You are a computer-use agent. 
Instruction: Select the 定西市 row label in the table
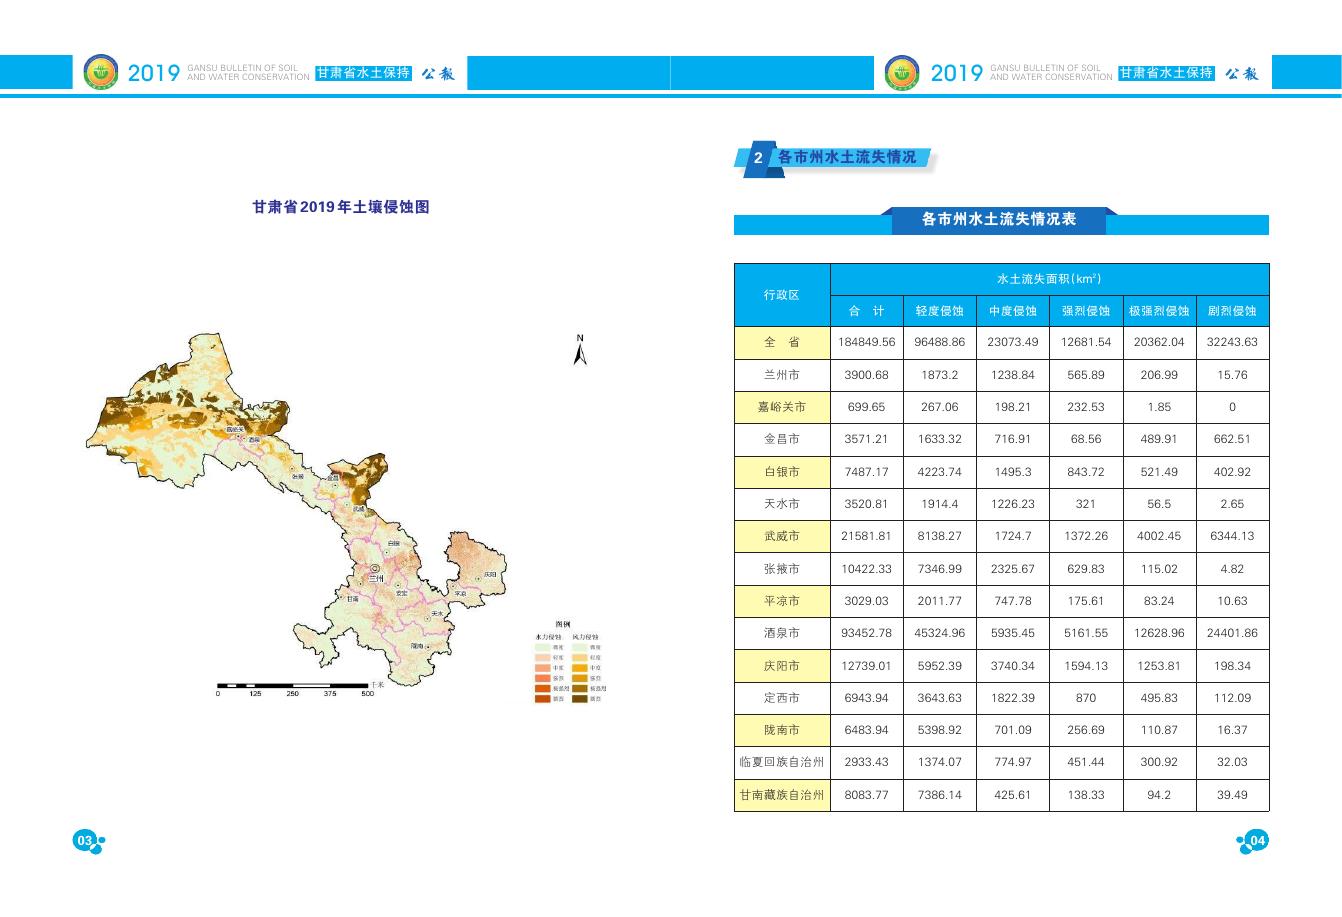tap(782, 698)
